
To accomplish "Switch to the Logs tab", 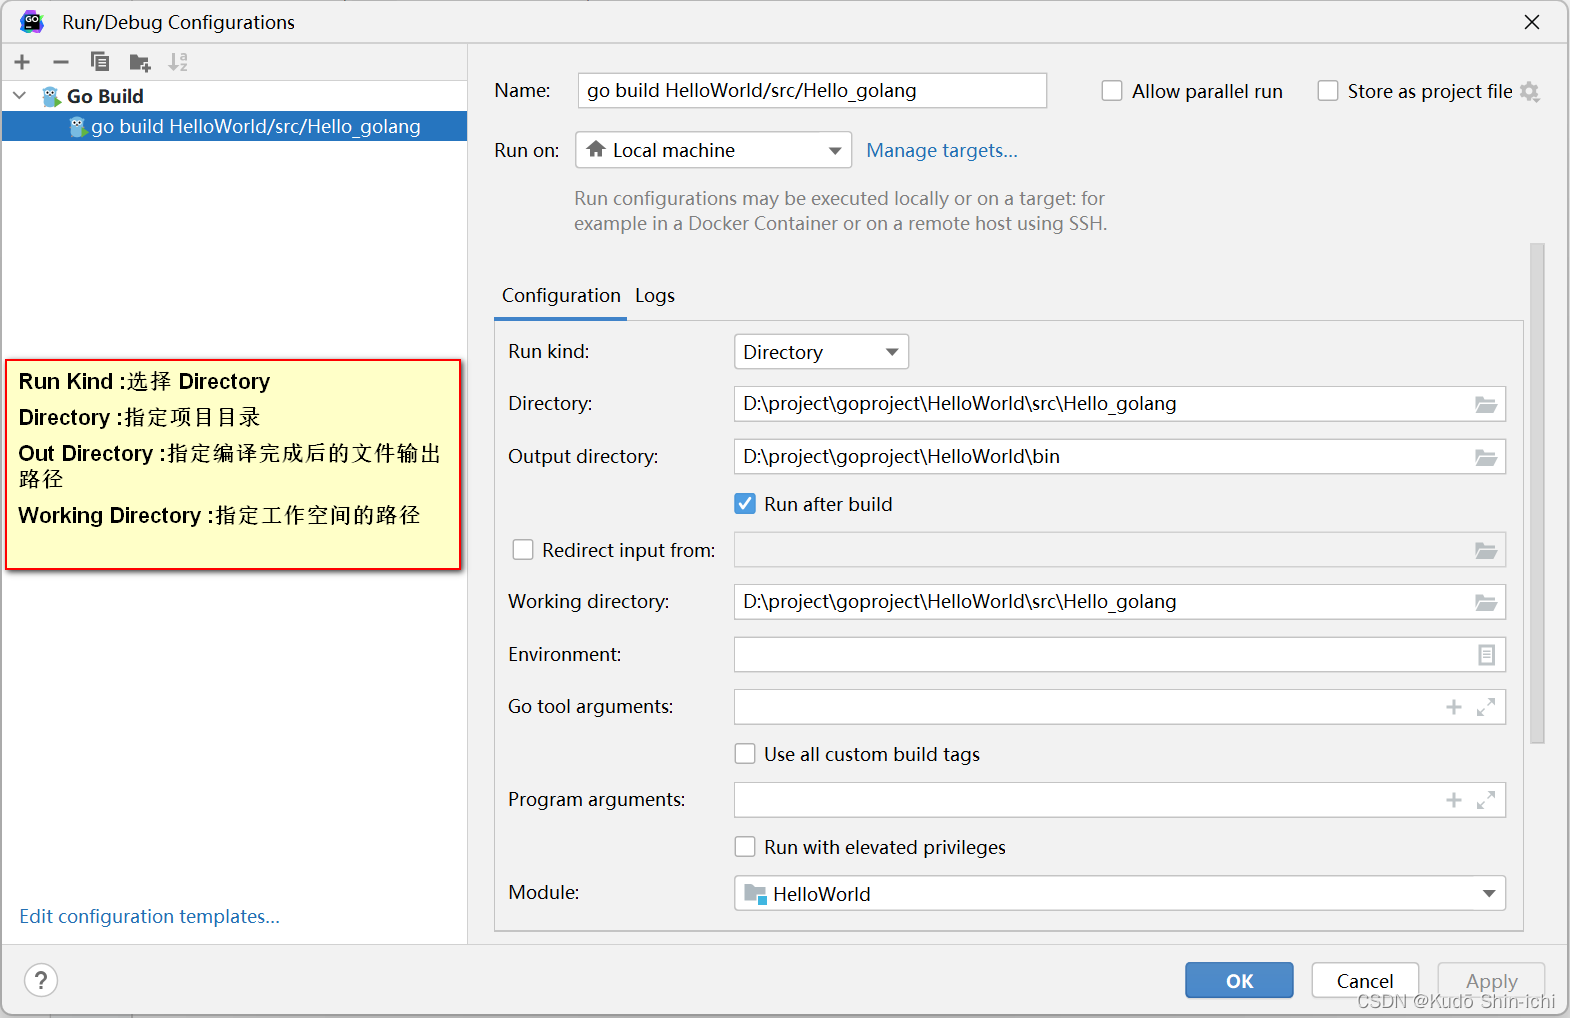I will 655,296.
